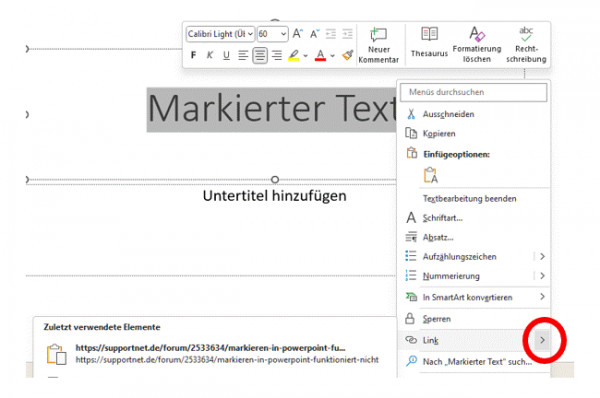Screen dimensions: 600x398
Task: Click rotation handle circle above subtitle box
Action: pyautogui.click(x=275, y=179)
